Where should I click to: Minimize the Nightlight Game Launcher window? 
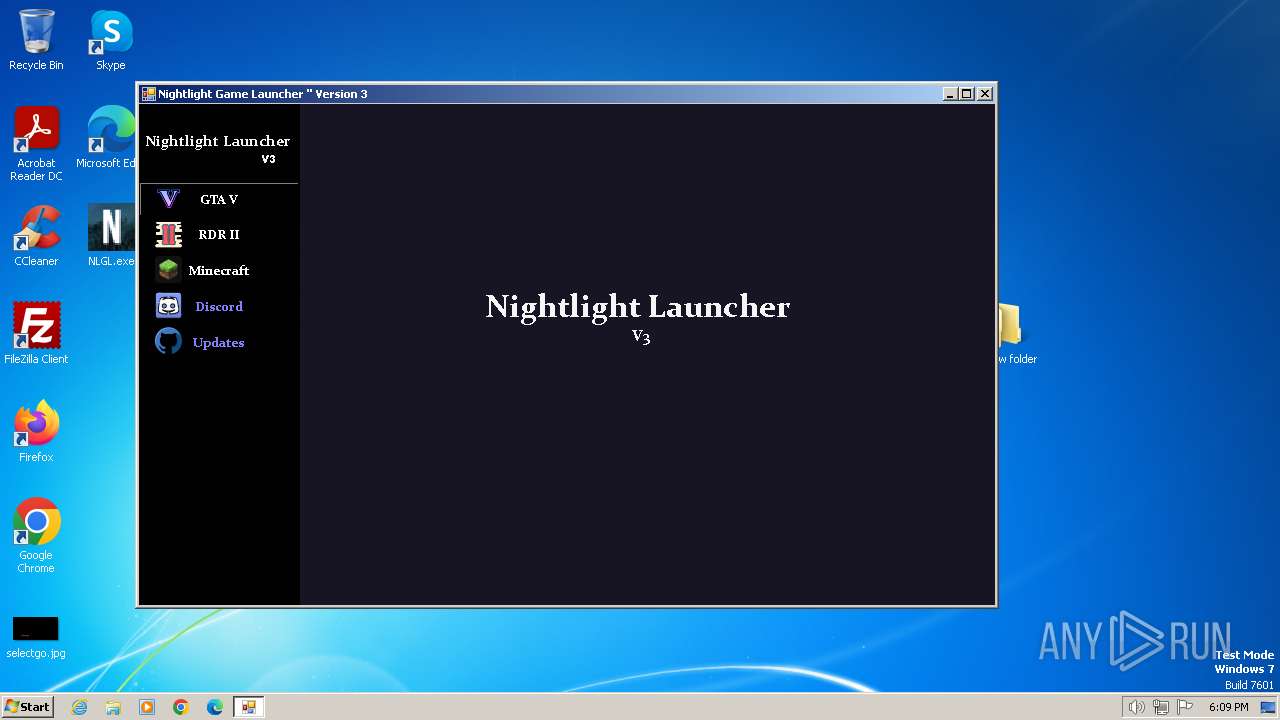click(x=949, y=94)
